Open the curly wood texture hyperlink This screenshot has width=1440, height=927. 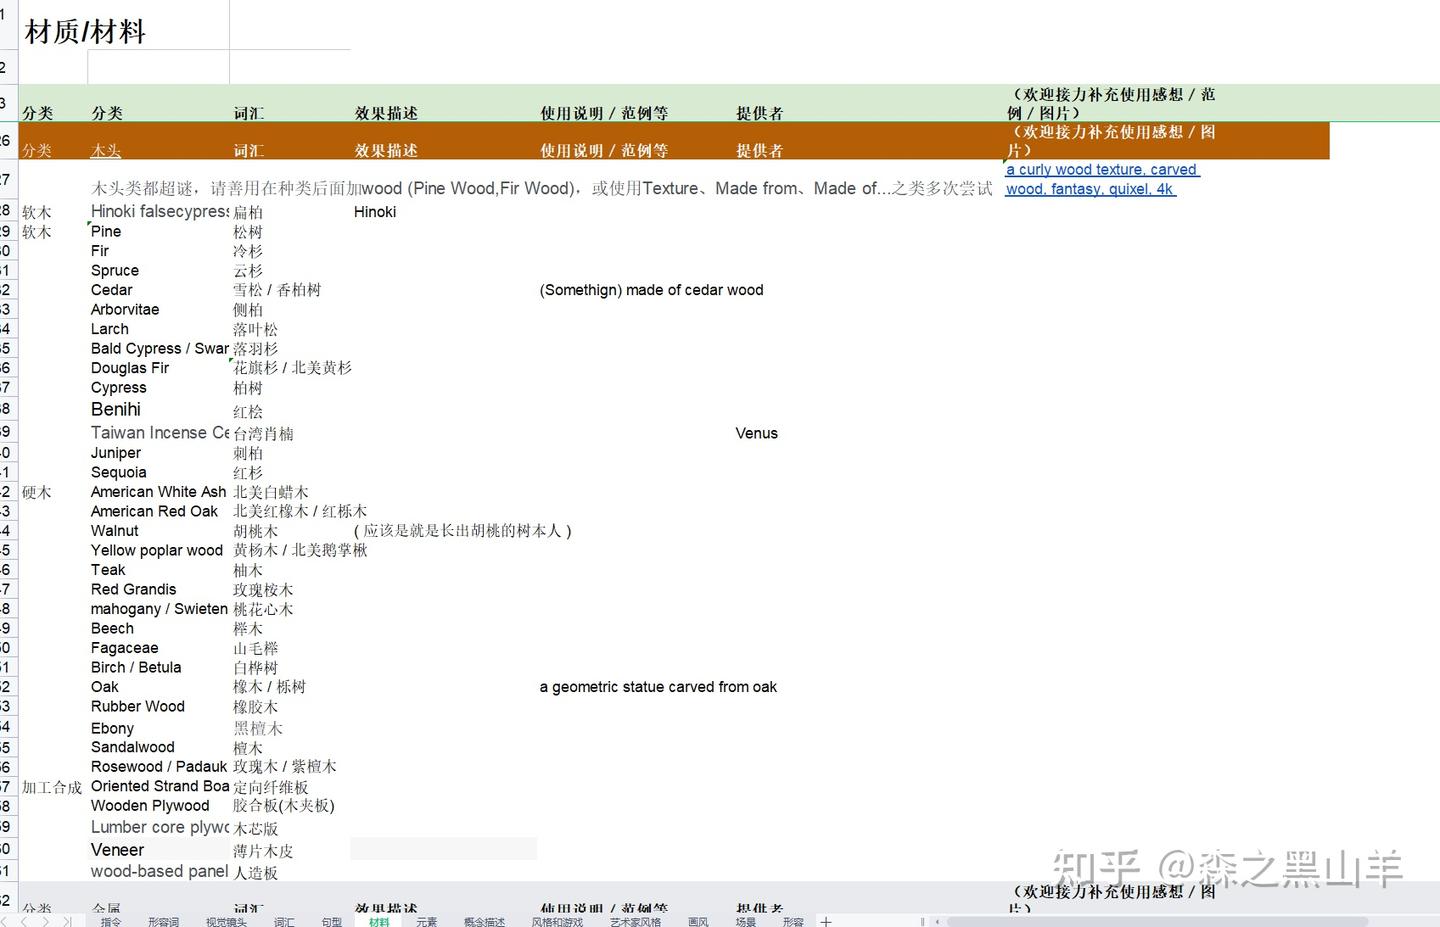click(x=1101, y=179)
